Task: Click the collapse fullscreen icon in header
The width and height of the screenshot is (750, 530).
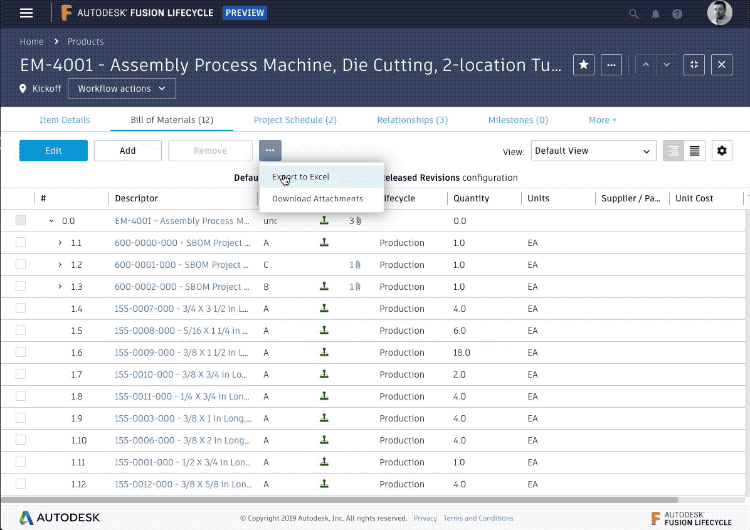Action: click(694, 65)
